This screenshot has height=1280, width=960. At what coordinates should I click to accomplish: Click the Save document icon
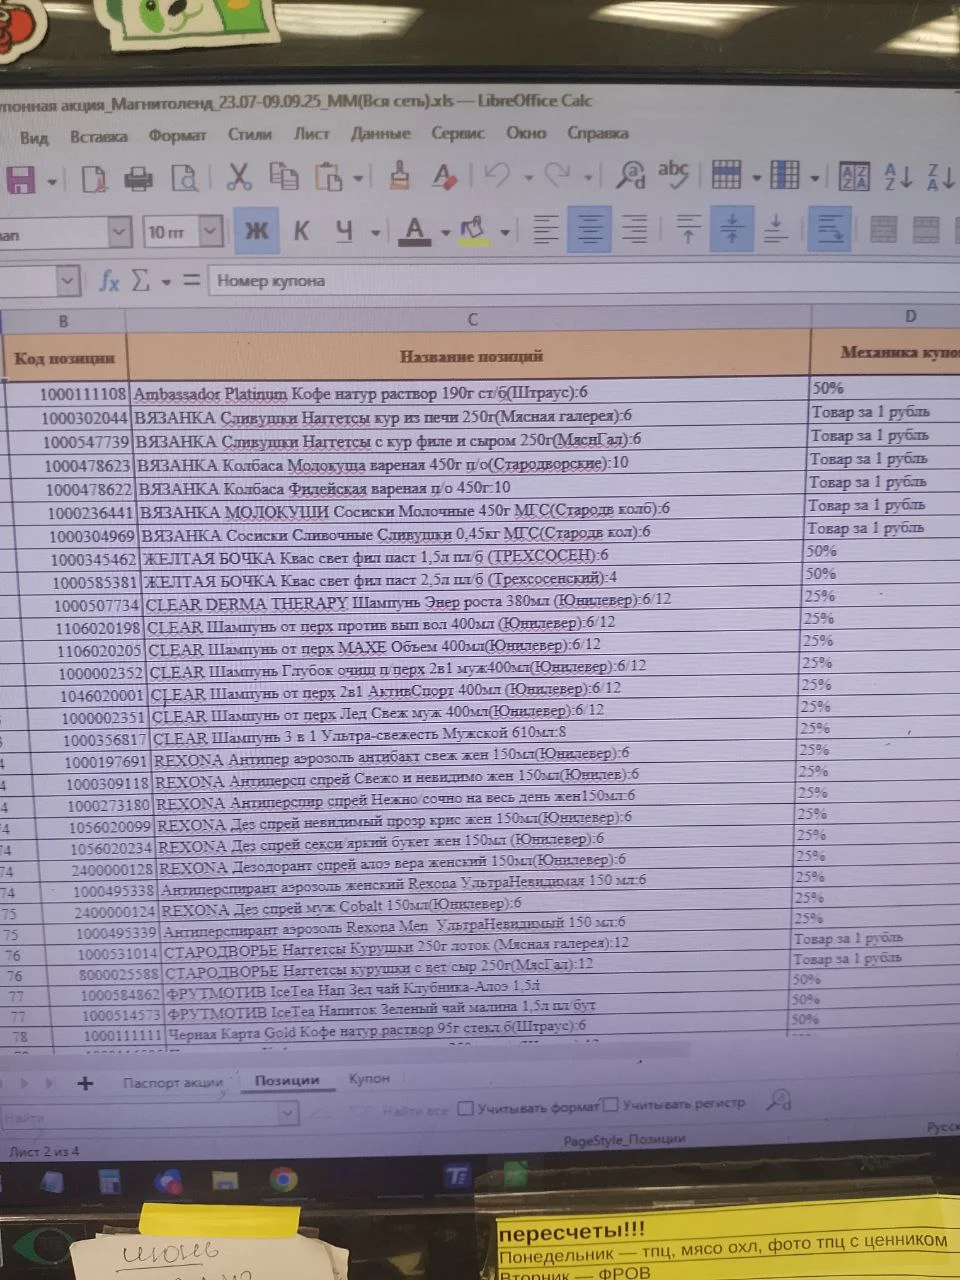pyautogui.click(x=20, y=180)
